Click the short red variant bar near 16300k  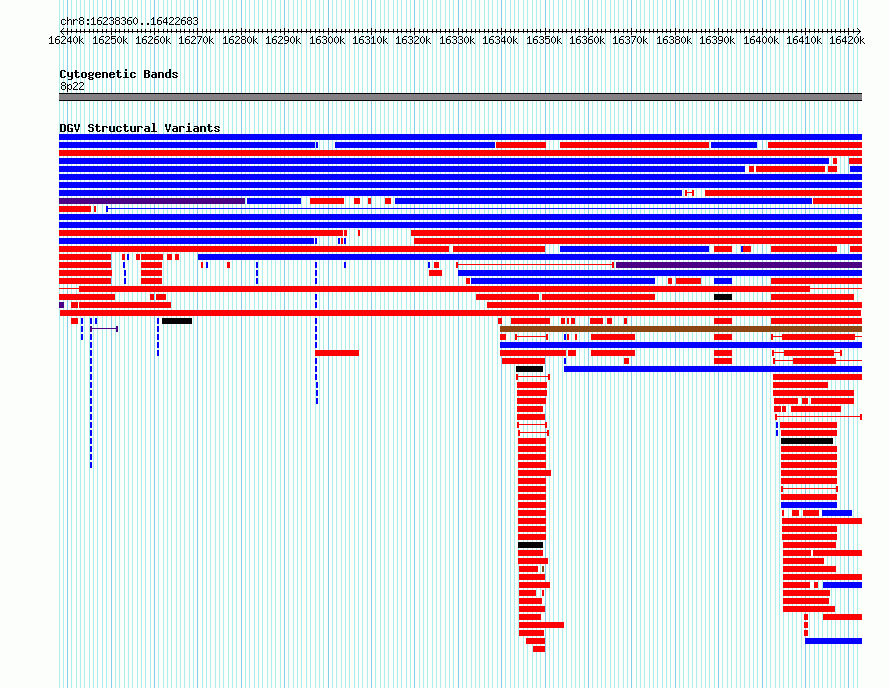pyautogui.click(x=337, y=353)
